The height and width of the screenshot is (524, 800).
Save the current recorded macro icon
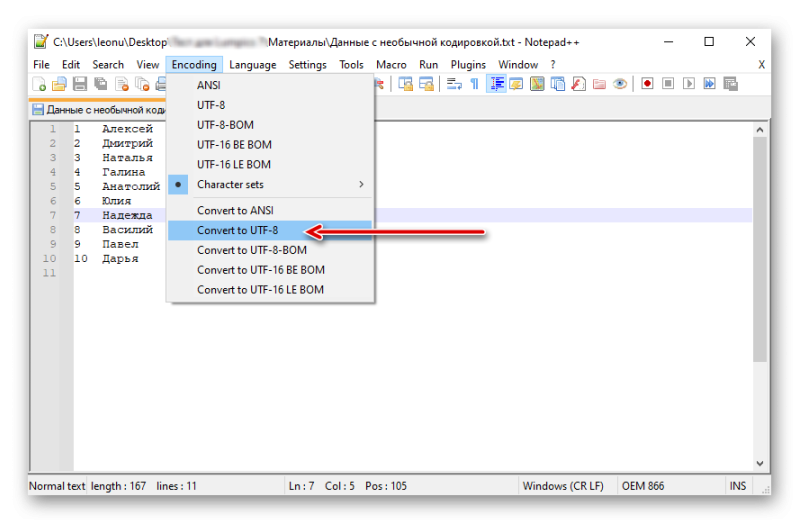tap(731, 84)
